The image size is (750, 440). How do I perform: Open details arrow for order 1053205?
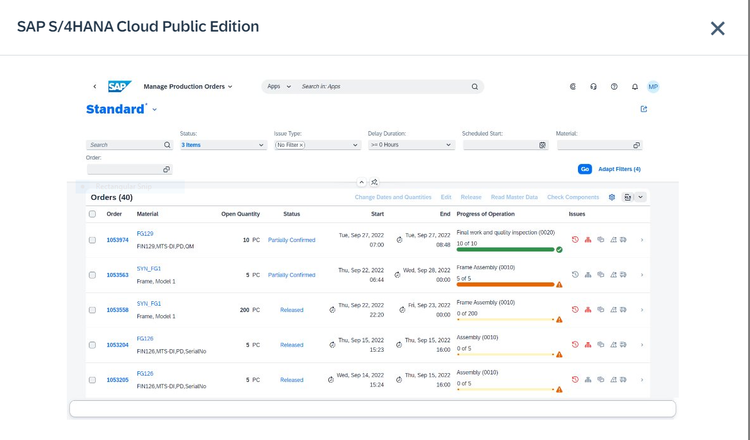point(642,380)
